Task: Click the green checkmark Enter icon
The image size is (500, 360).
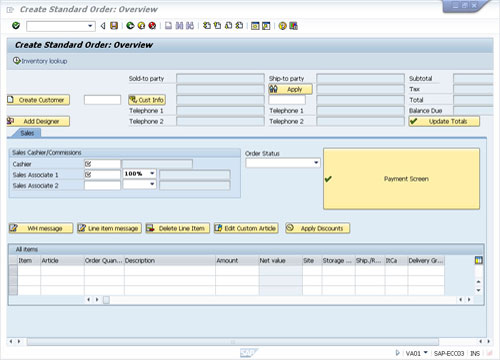Action: click(x=16, y=26)
